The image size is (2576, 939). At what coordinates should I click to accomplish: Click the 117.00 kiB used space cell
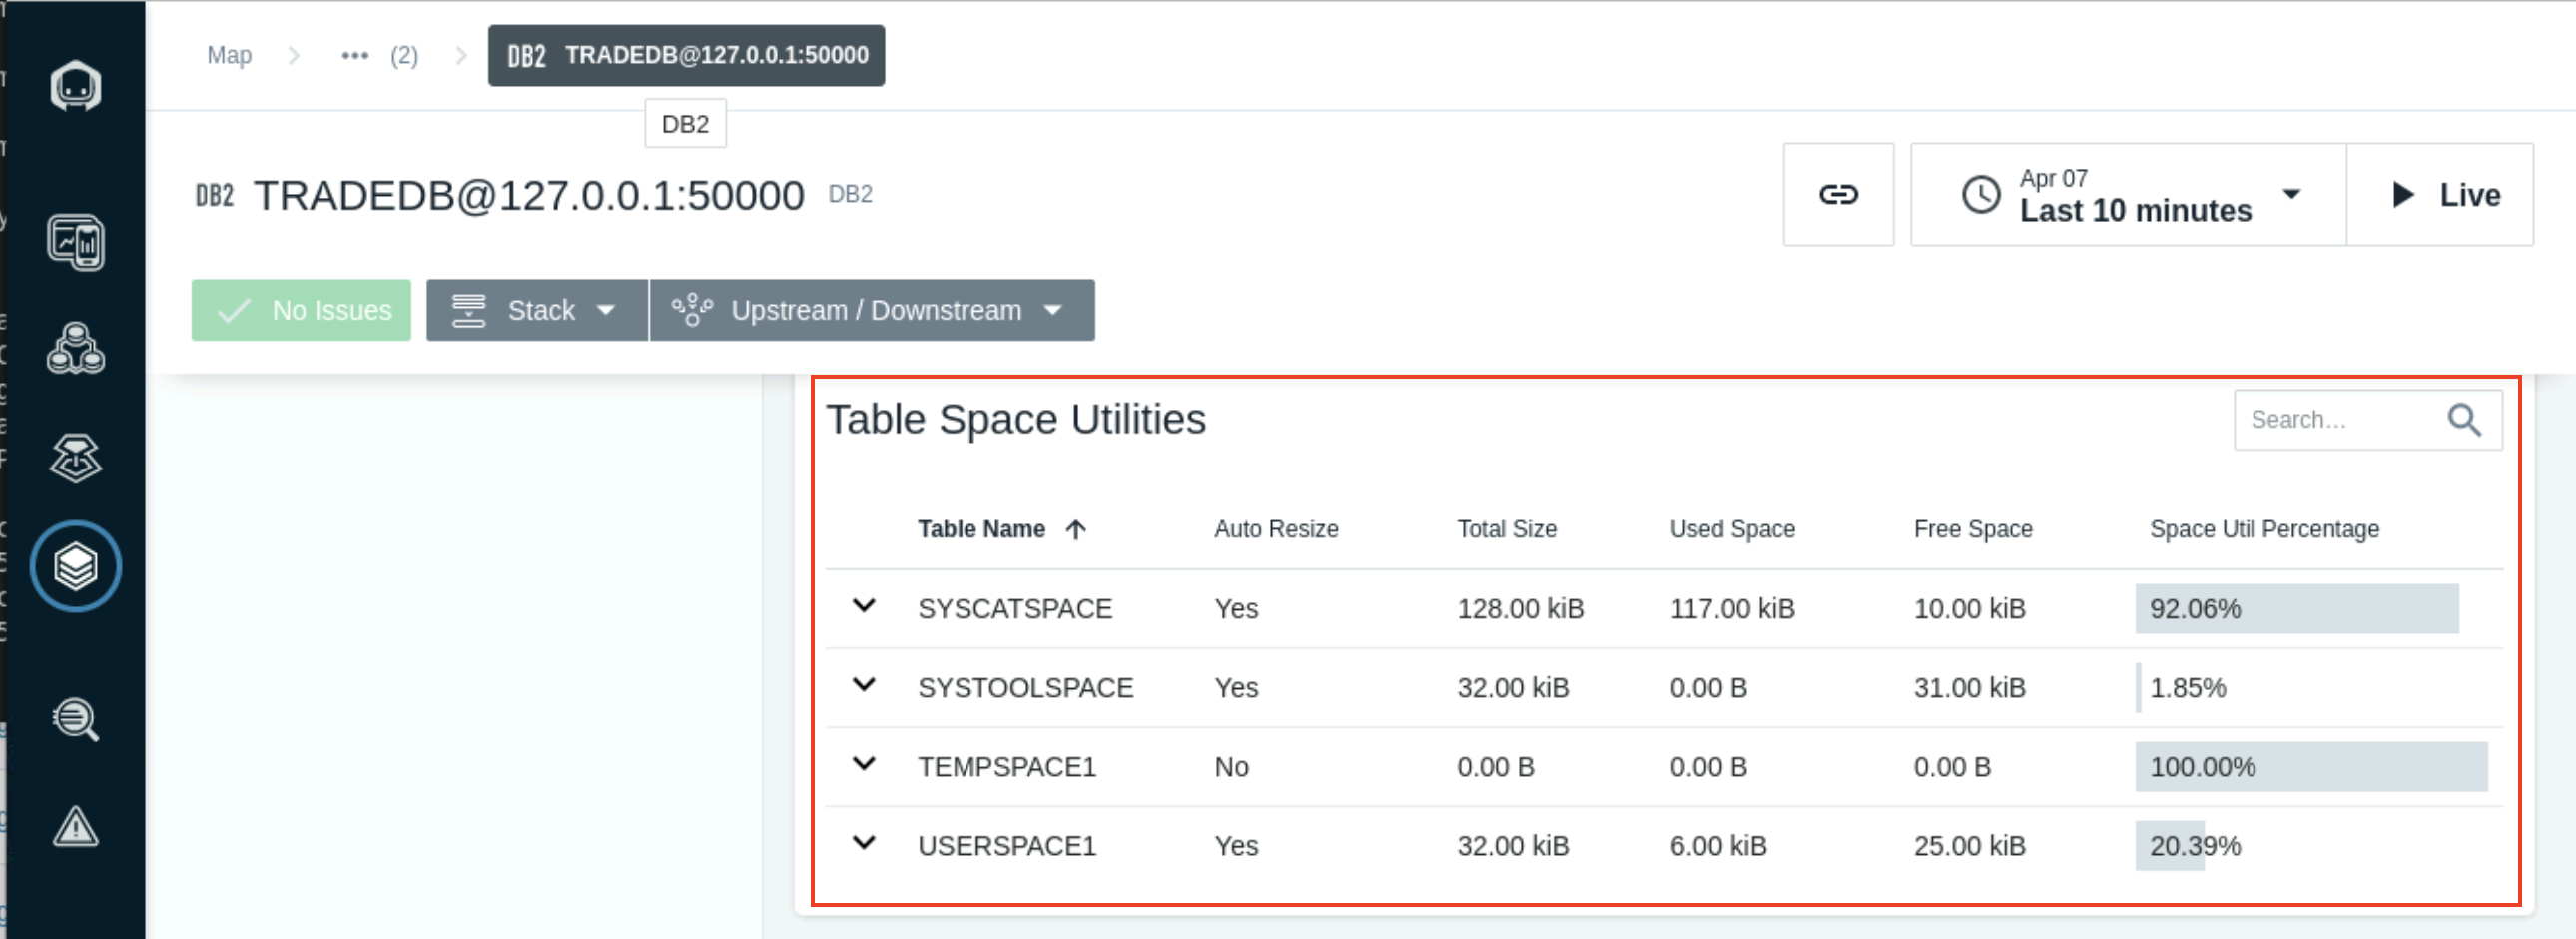click(1732, 609)
